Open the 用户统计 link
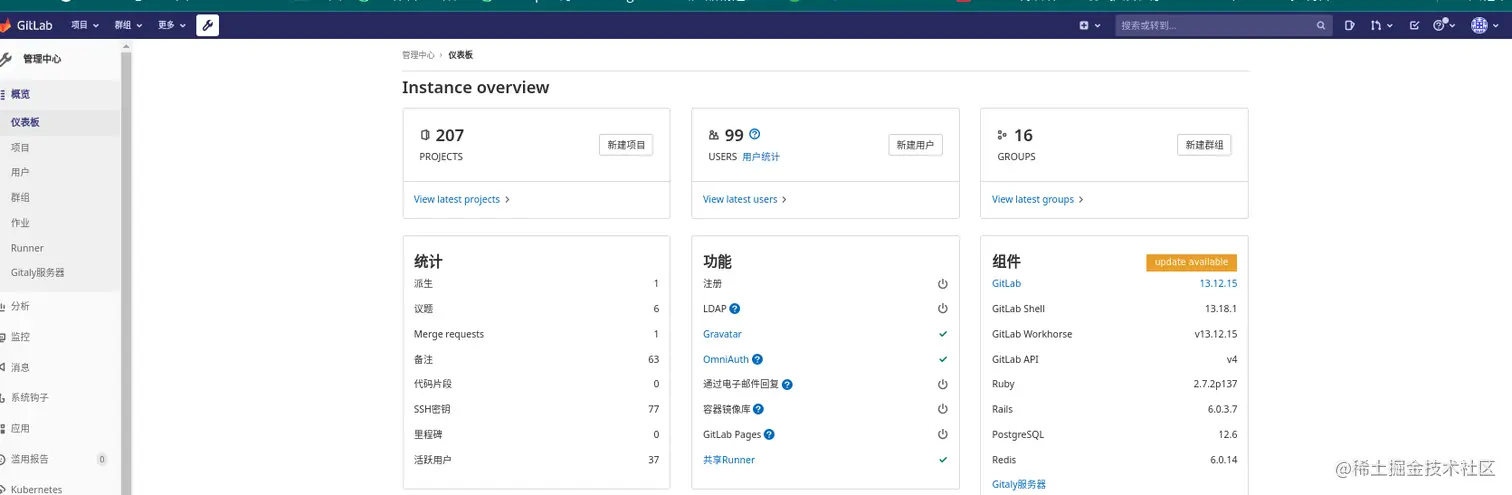 tap(761, 157)
